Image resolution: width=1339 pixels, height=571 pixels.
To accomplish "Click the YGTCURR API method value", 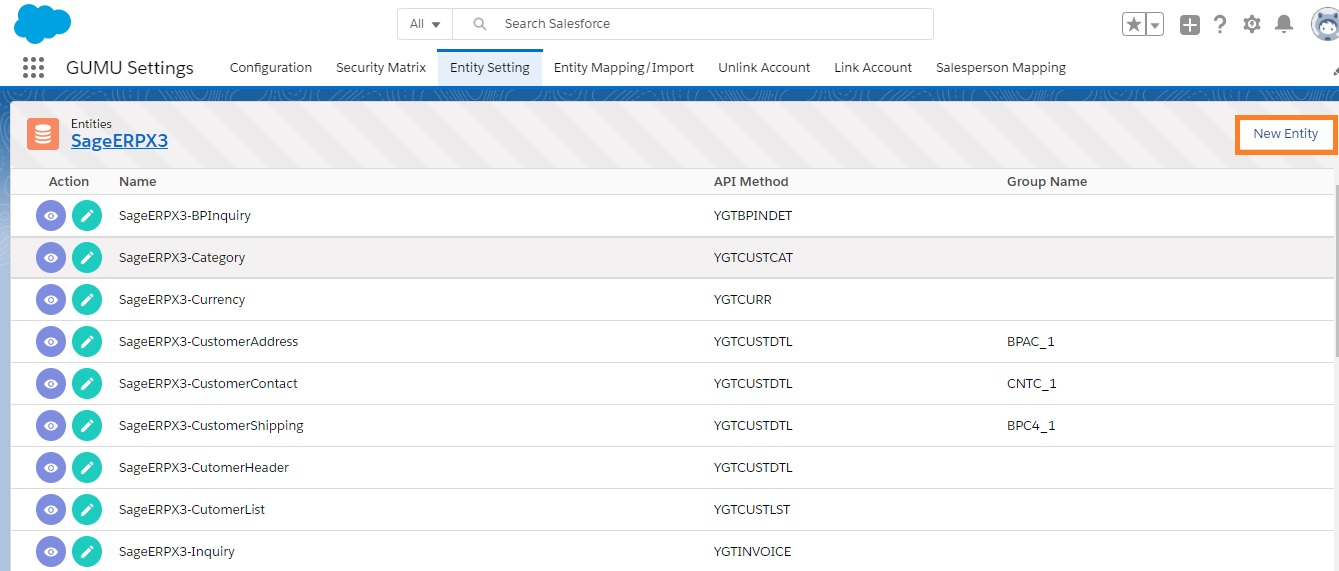I will coord(743,299).
